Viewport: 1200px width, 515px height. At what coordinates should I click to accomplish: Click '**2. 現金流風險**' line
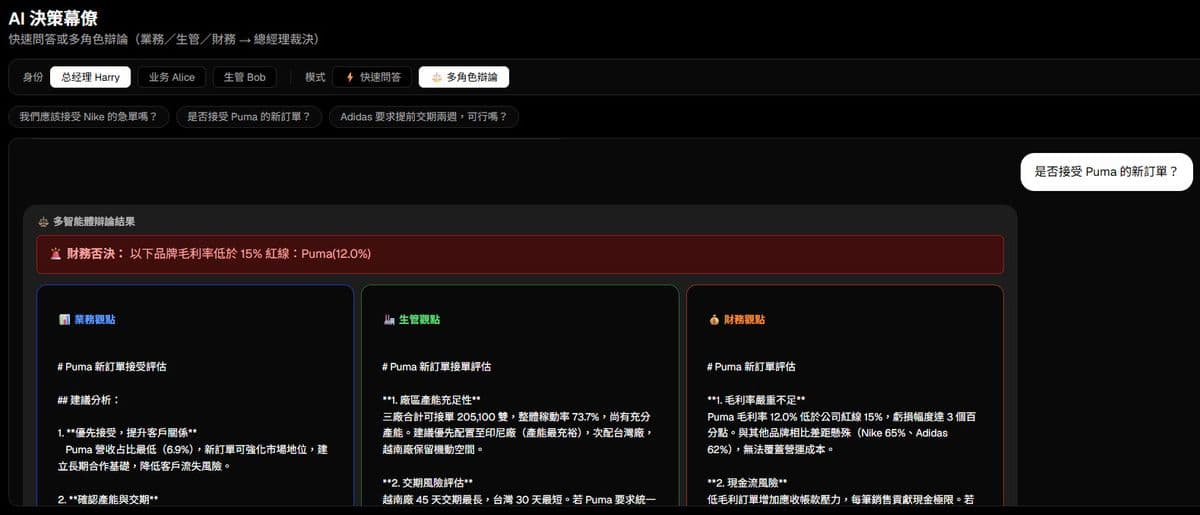(746, 482)
